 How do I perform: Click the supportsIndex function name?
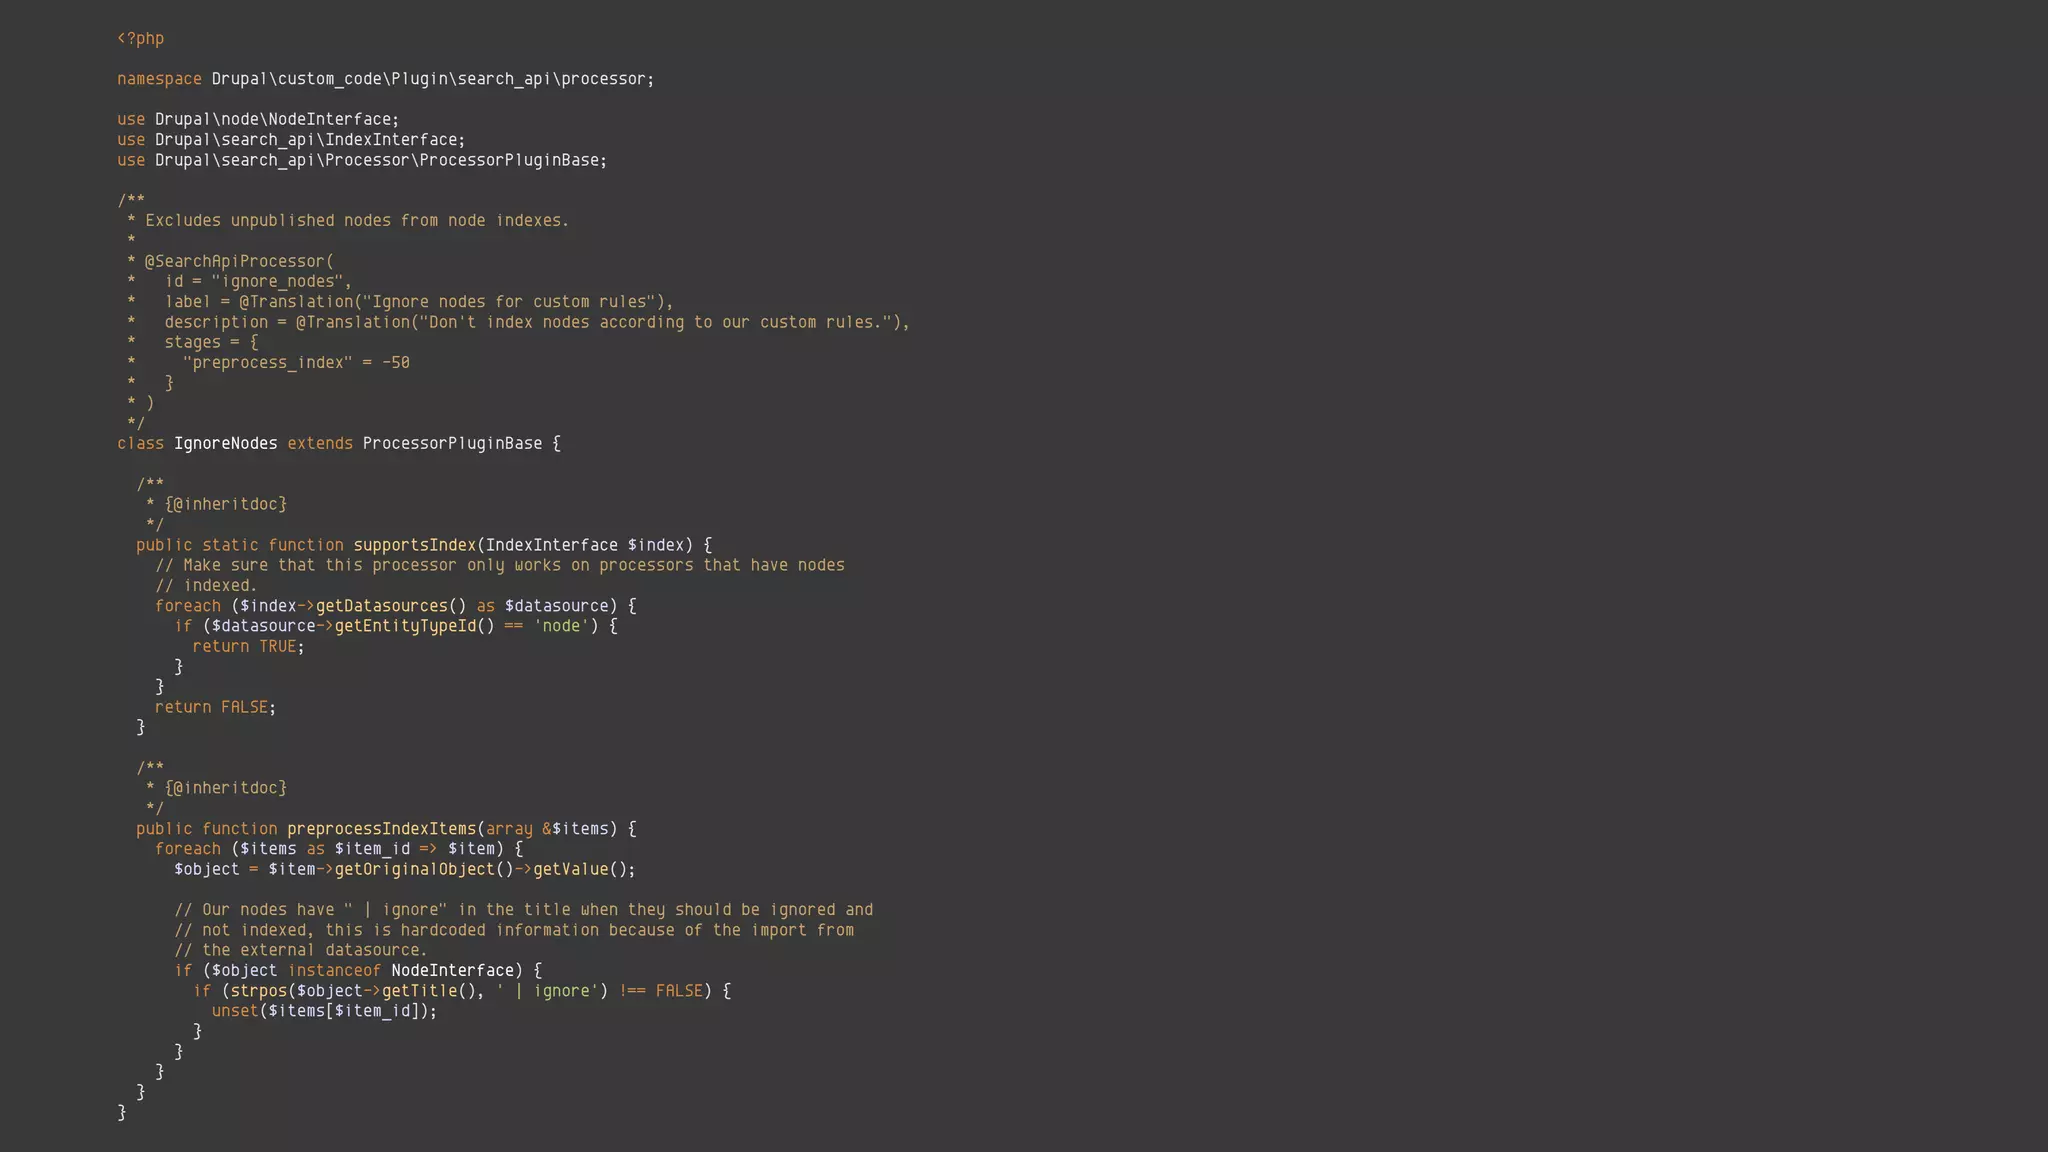(x=415, y=545)
